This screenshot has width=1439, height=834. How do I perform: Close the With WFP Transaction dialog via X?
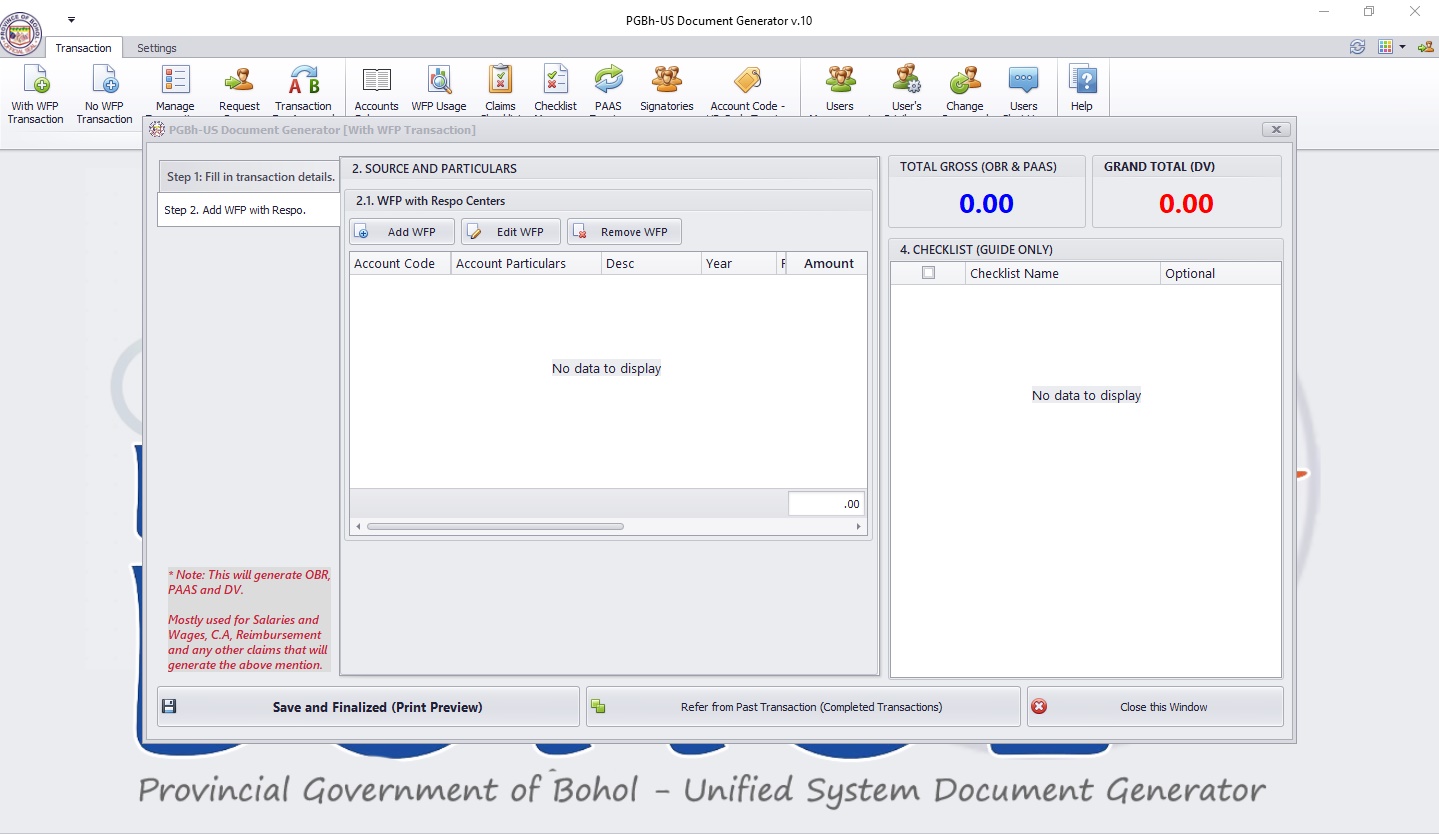1275,130
